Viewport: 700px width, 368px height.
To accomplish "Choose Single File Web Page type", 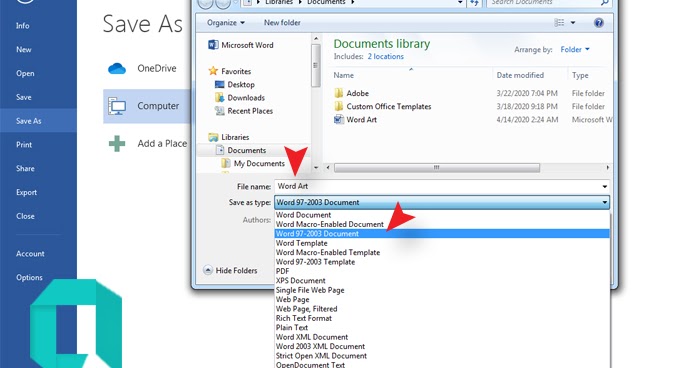I will tap(442, 290).
